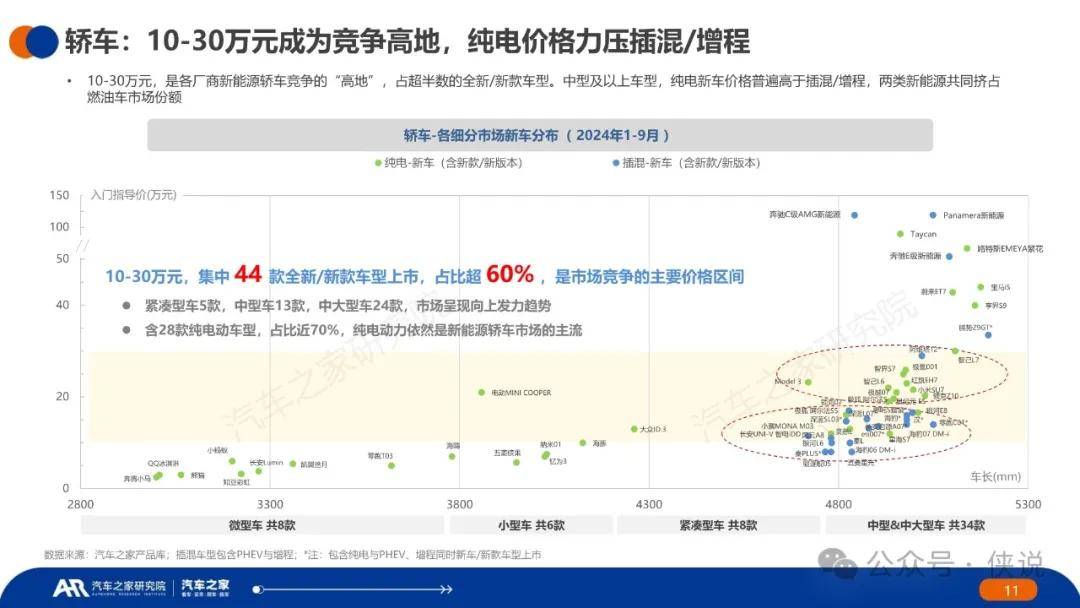The image size is (1080, 608).
Task: Click the 路特斯EMEYA繁花 green data point
Action: [967, 249]
